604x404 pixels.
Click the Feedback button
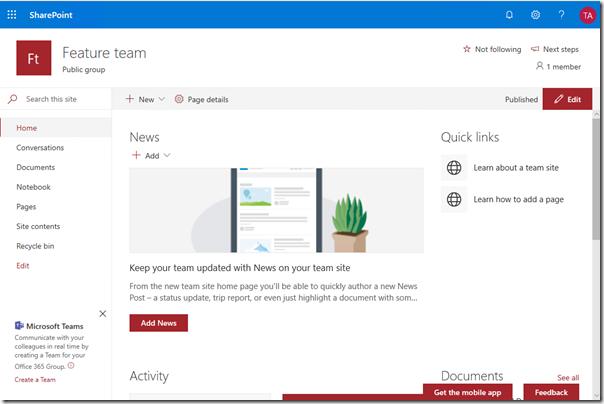pyautogui.click(x=551, y=392)
